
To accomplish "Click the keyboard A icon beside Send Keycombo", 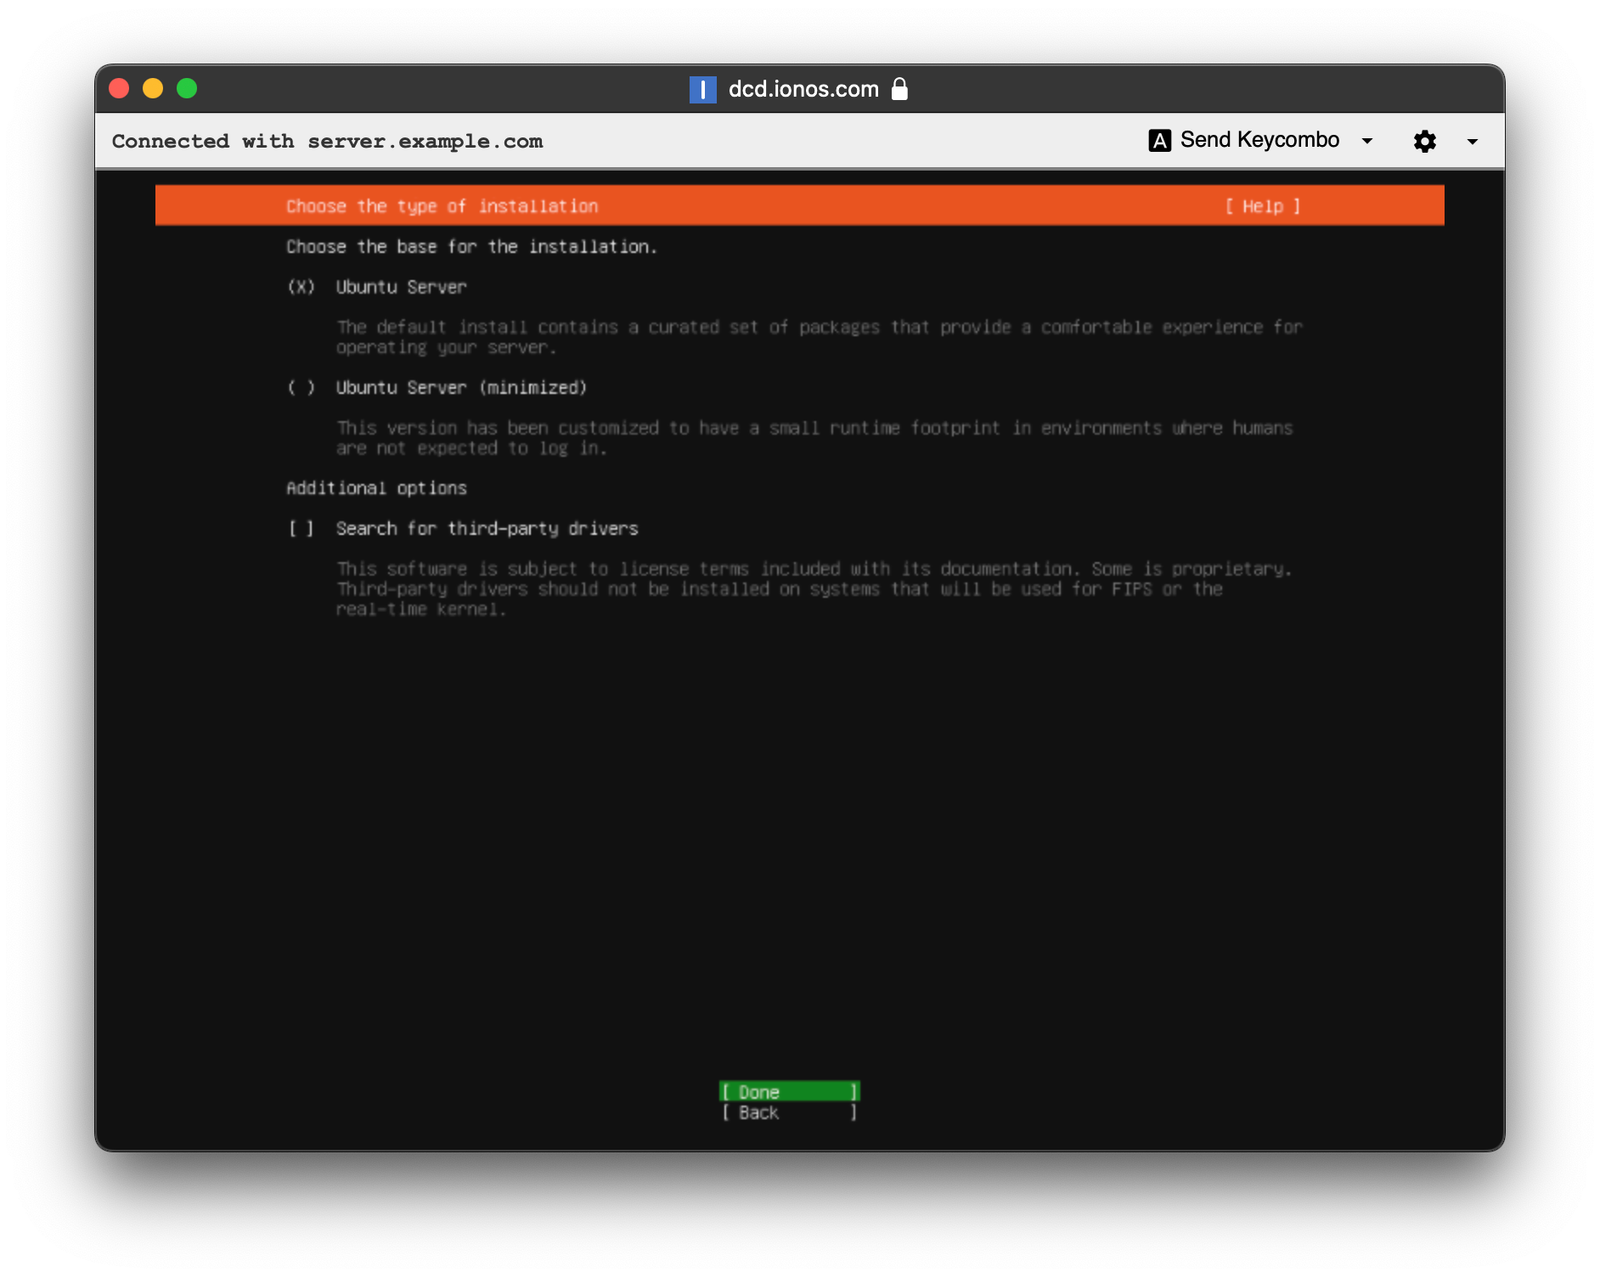I will point(1159,141).
